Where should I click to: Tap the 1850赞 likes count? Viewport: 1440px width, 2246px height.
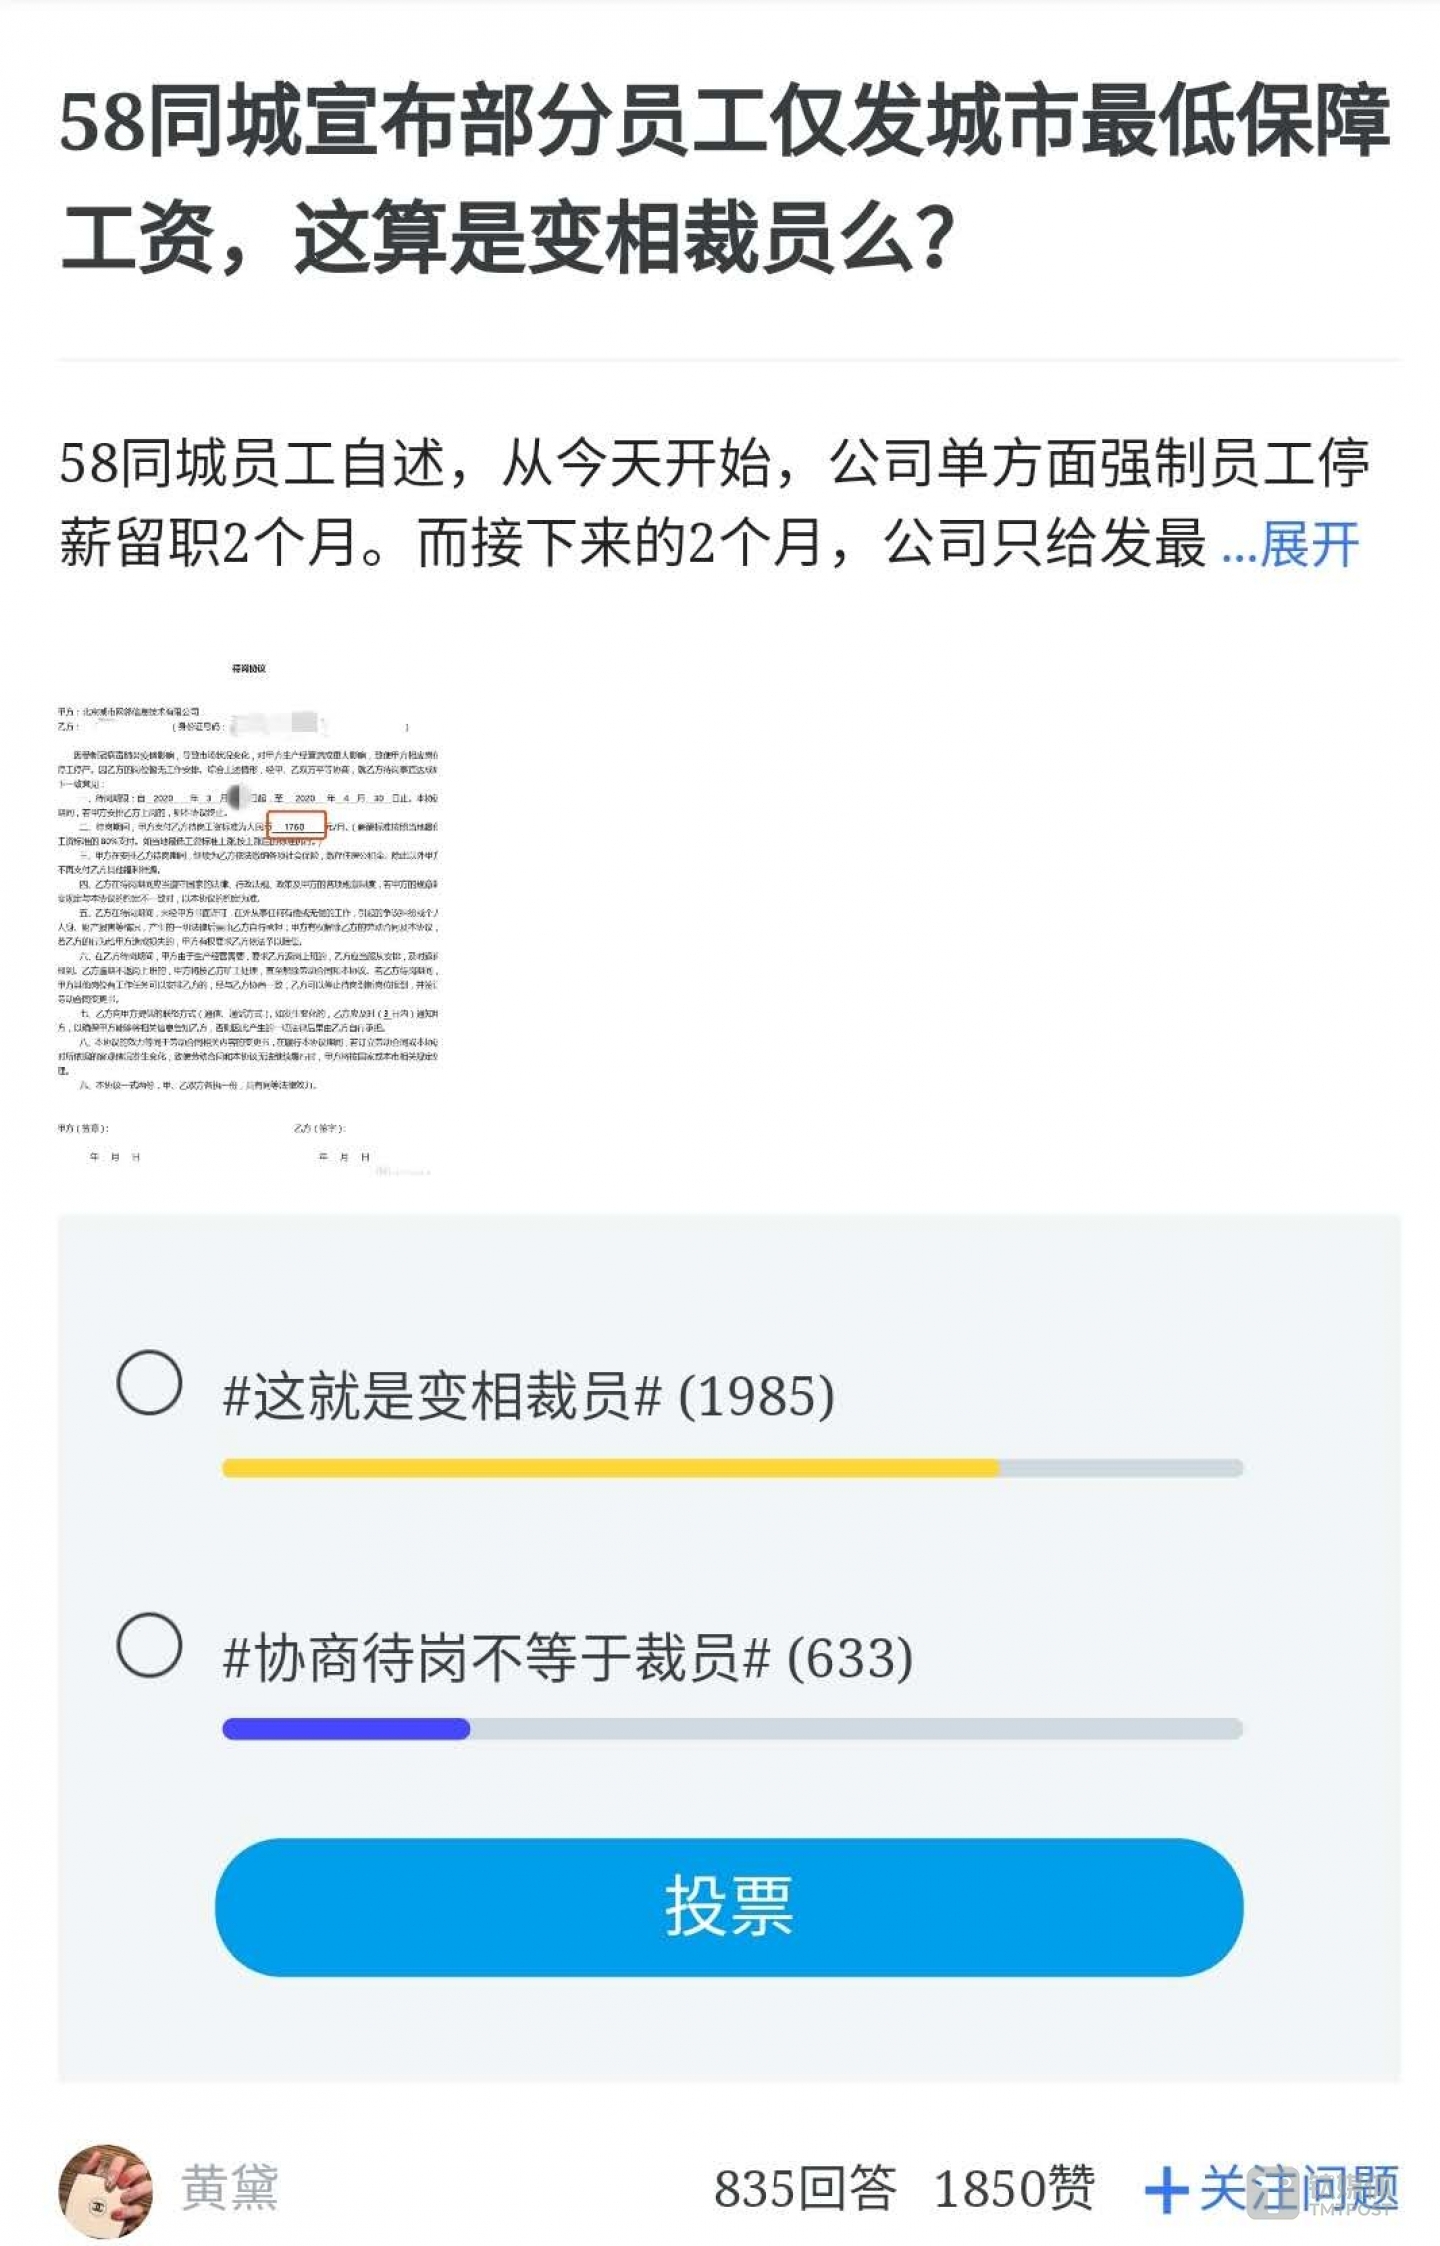click(x=1014, y=2189)
